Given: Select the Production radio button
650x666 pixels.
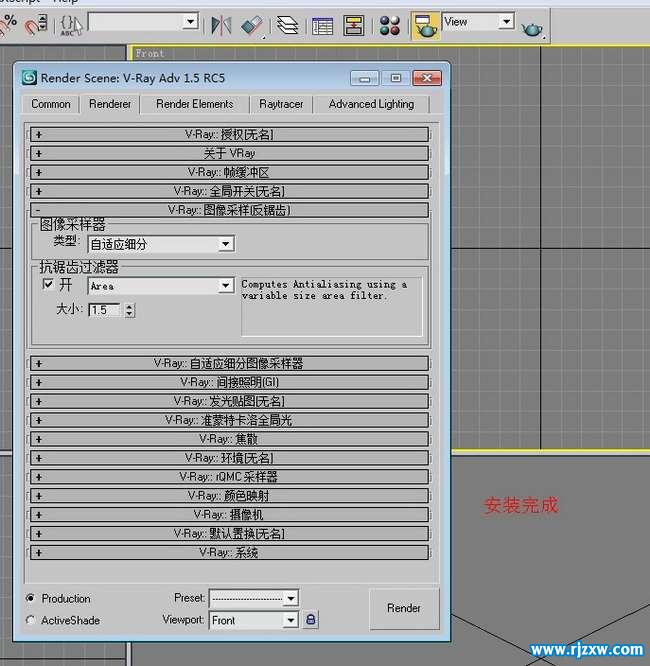Looking at the screenshot, I should (31, 598).
